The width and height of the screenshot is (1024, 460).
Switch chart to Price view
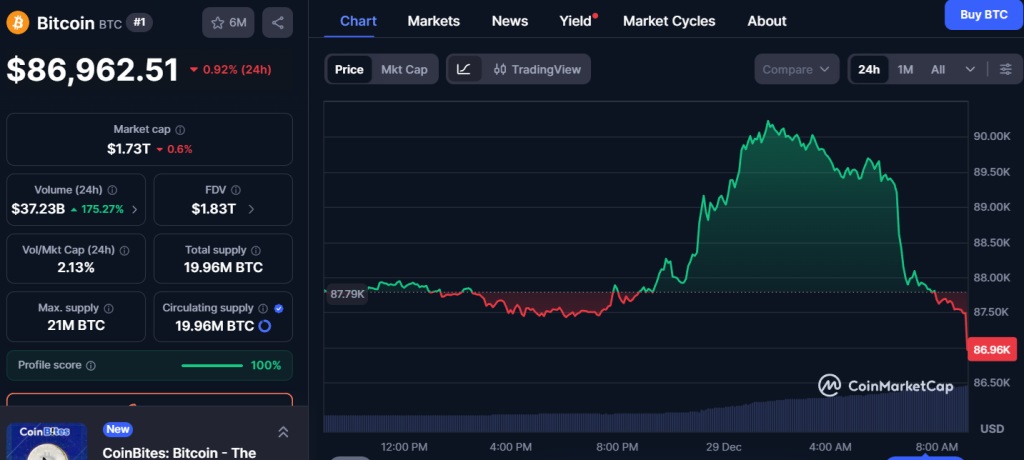[x=349, y=69]
